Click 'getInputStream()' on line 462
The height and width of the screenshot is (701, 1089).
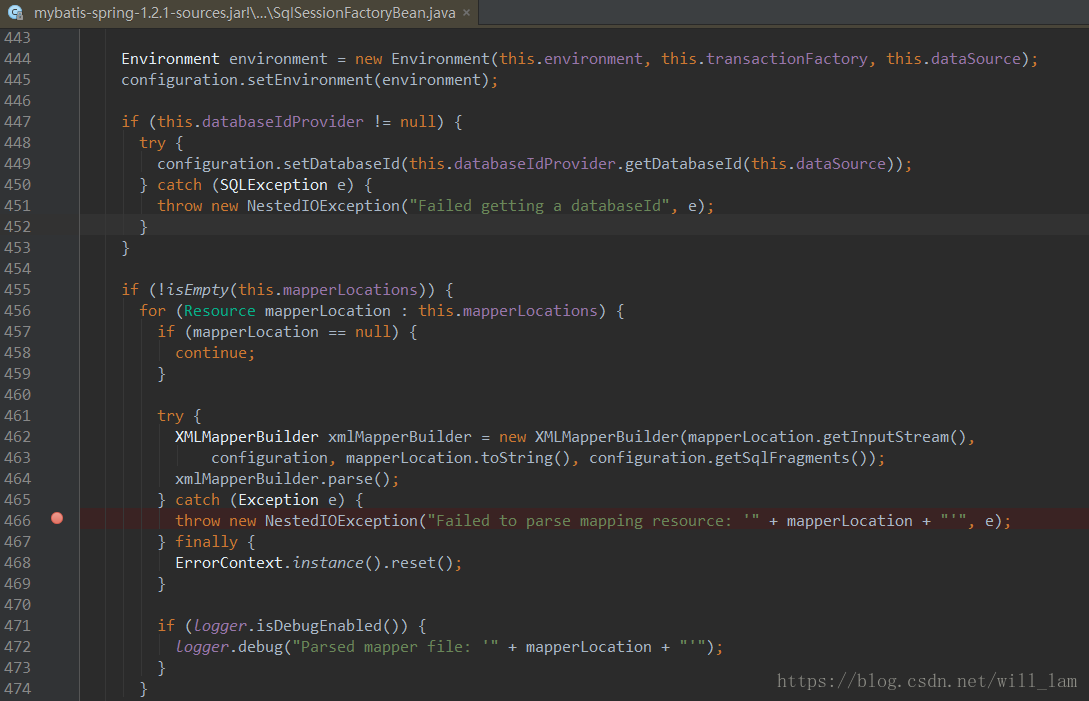(895, 437)
